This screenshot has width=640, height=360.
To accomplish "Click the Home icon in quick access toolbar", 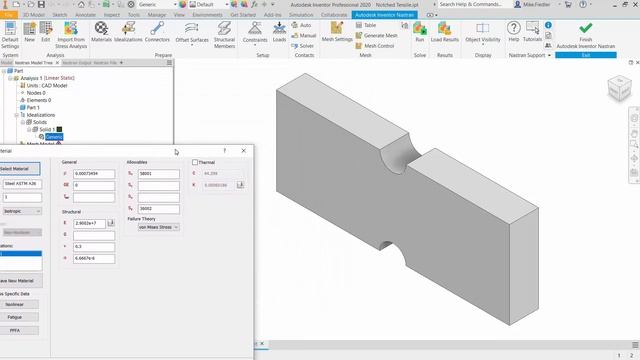I will (81, 4).
